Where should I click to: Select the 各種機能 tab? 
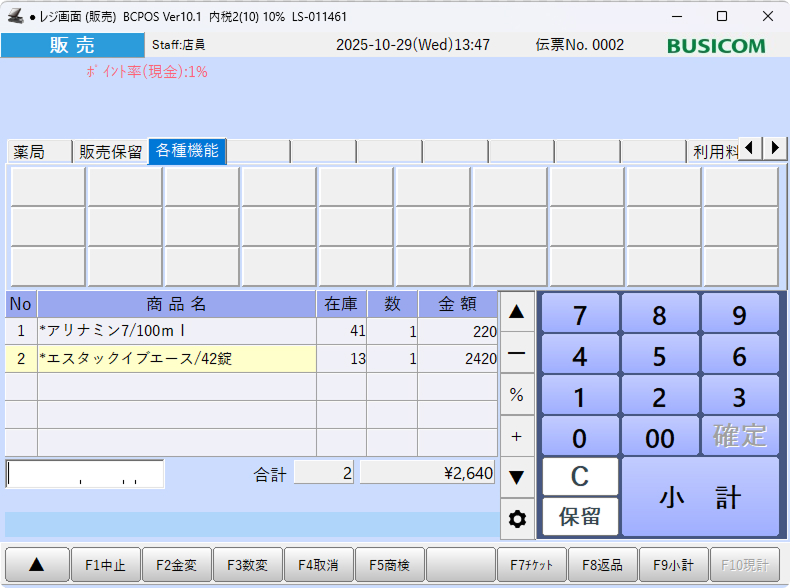click(x=187, y=151)
